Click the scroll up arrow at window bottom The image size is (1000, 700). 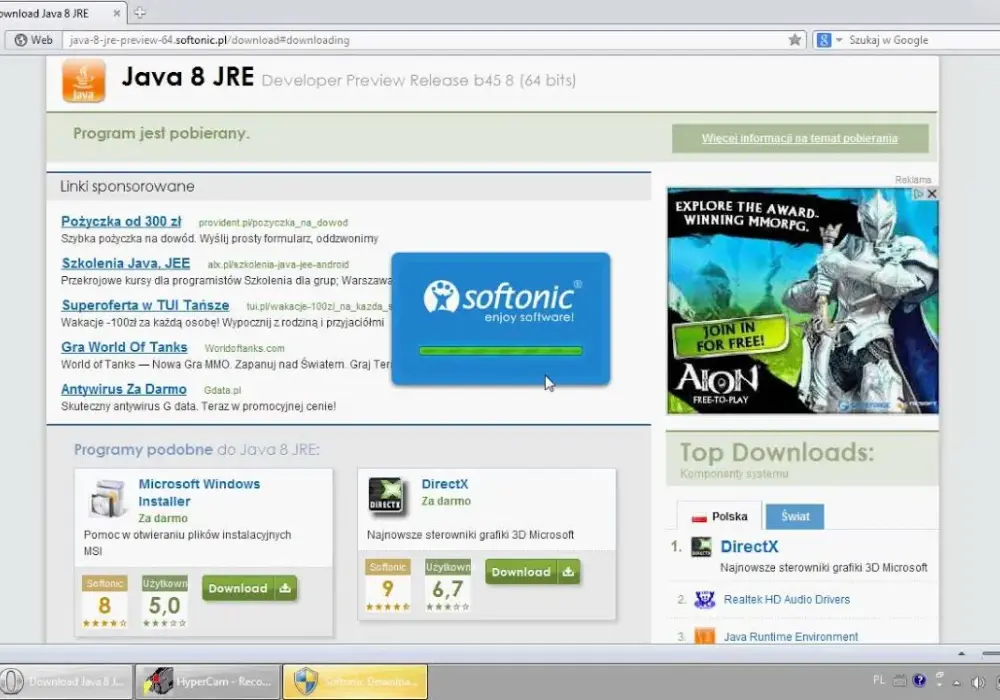click(961, 653)
